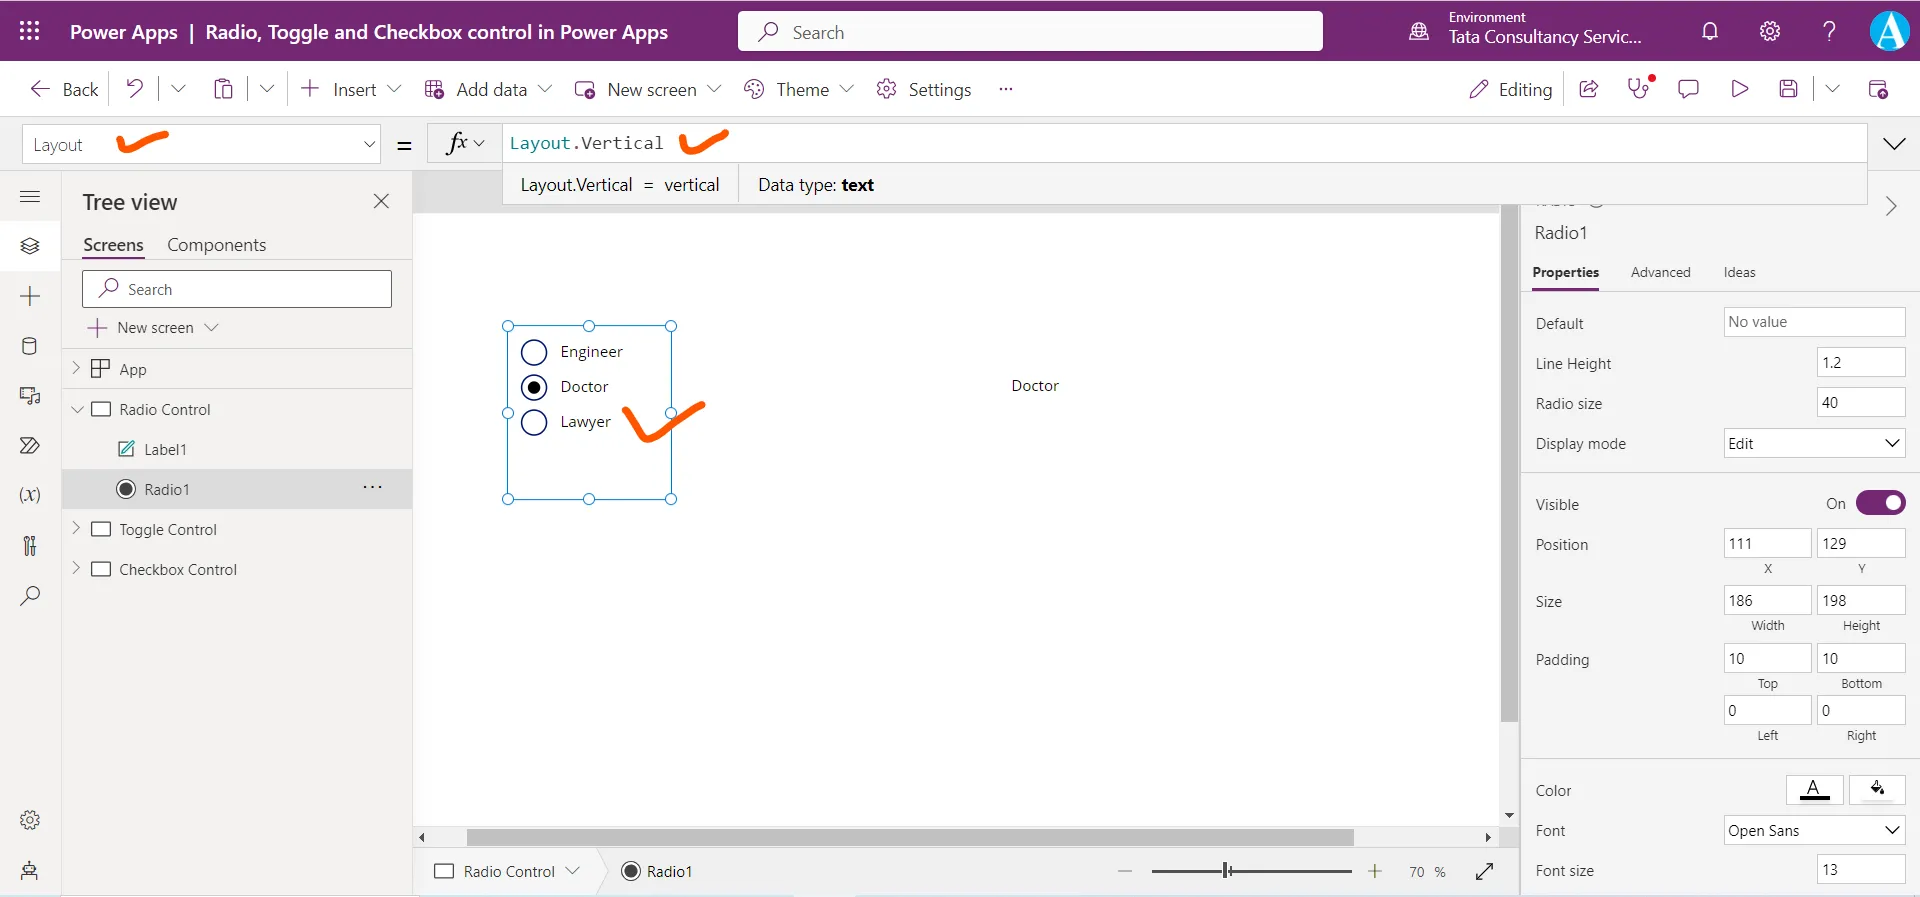The width and height of the screenshot is (1920, 897).
Task: Open the Comments icon
Action: pyautogui.click(x=1688, y=89)
